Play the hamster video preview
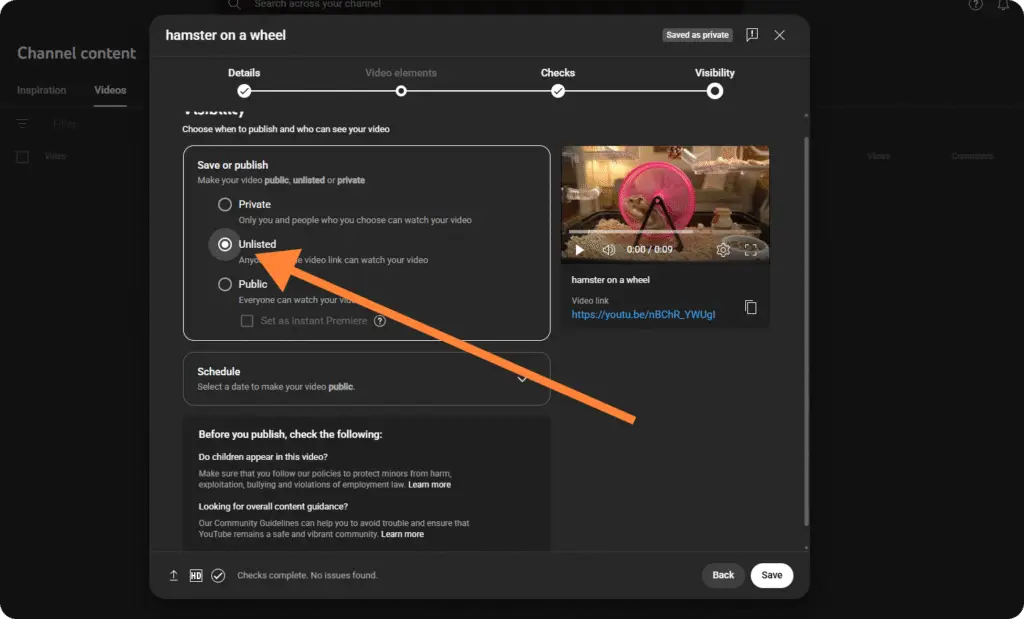1024x619 pixels. pos(581,250)
